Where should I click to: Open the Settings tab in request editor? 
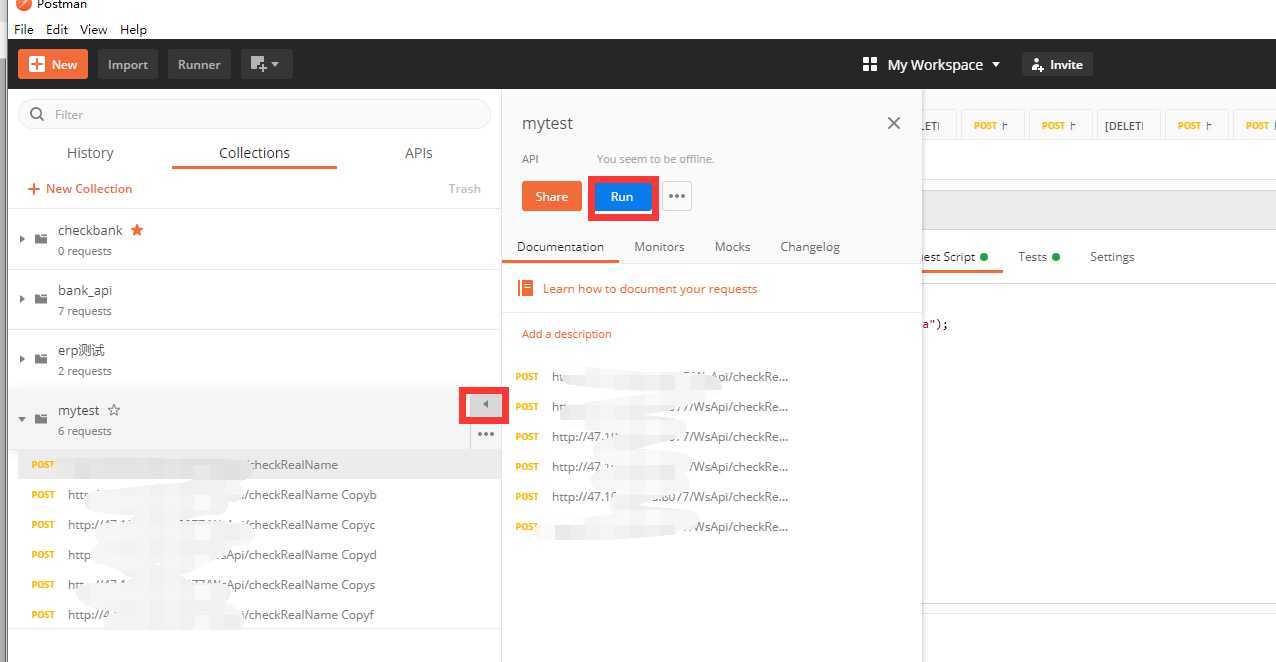1112,257
